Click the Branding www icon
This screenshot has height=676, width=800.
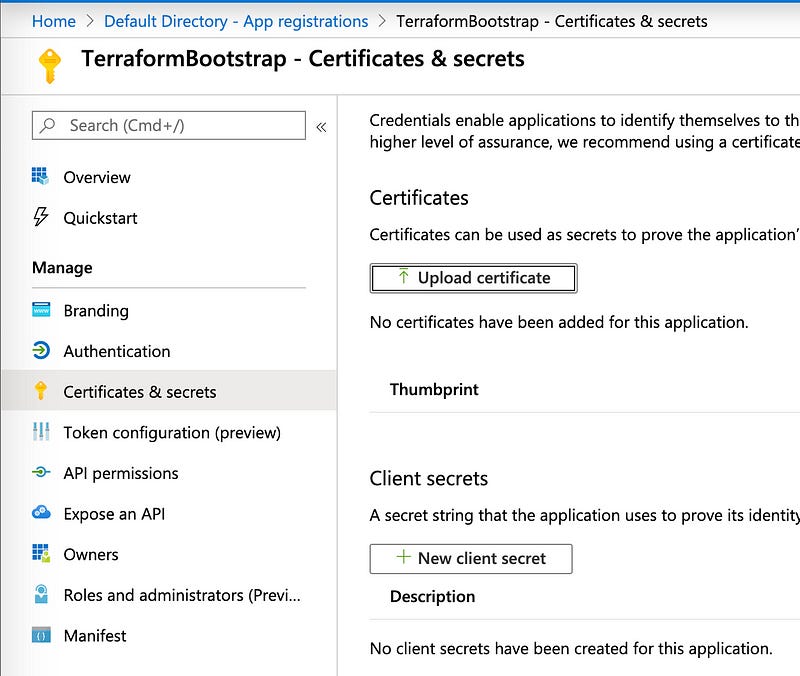point(41,309)
